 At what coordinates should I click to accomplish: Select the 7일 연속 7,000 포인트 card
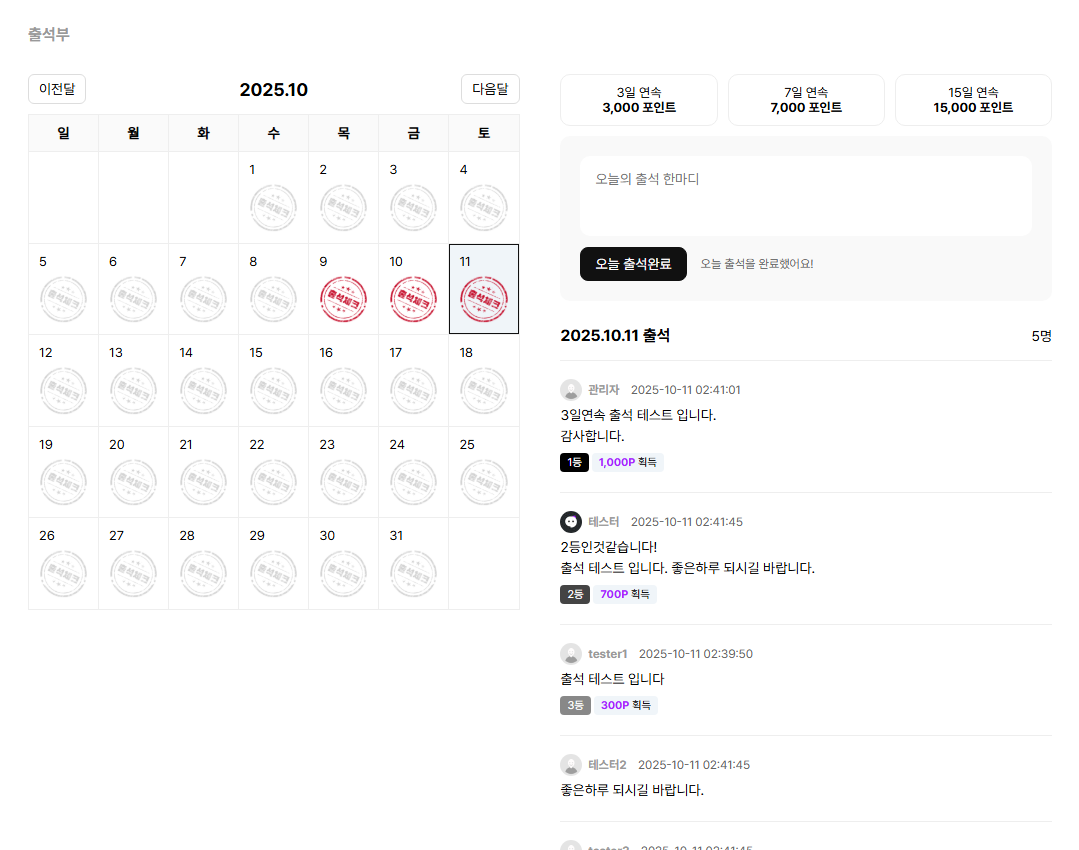tap(806, 100)
